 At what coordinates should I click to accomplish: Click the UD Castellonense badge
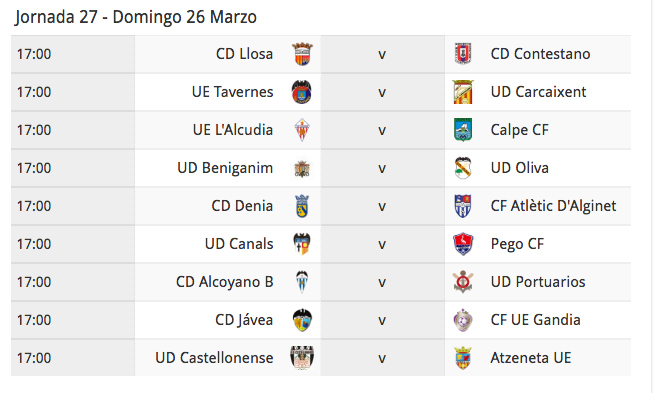[x=302, y=358]
